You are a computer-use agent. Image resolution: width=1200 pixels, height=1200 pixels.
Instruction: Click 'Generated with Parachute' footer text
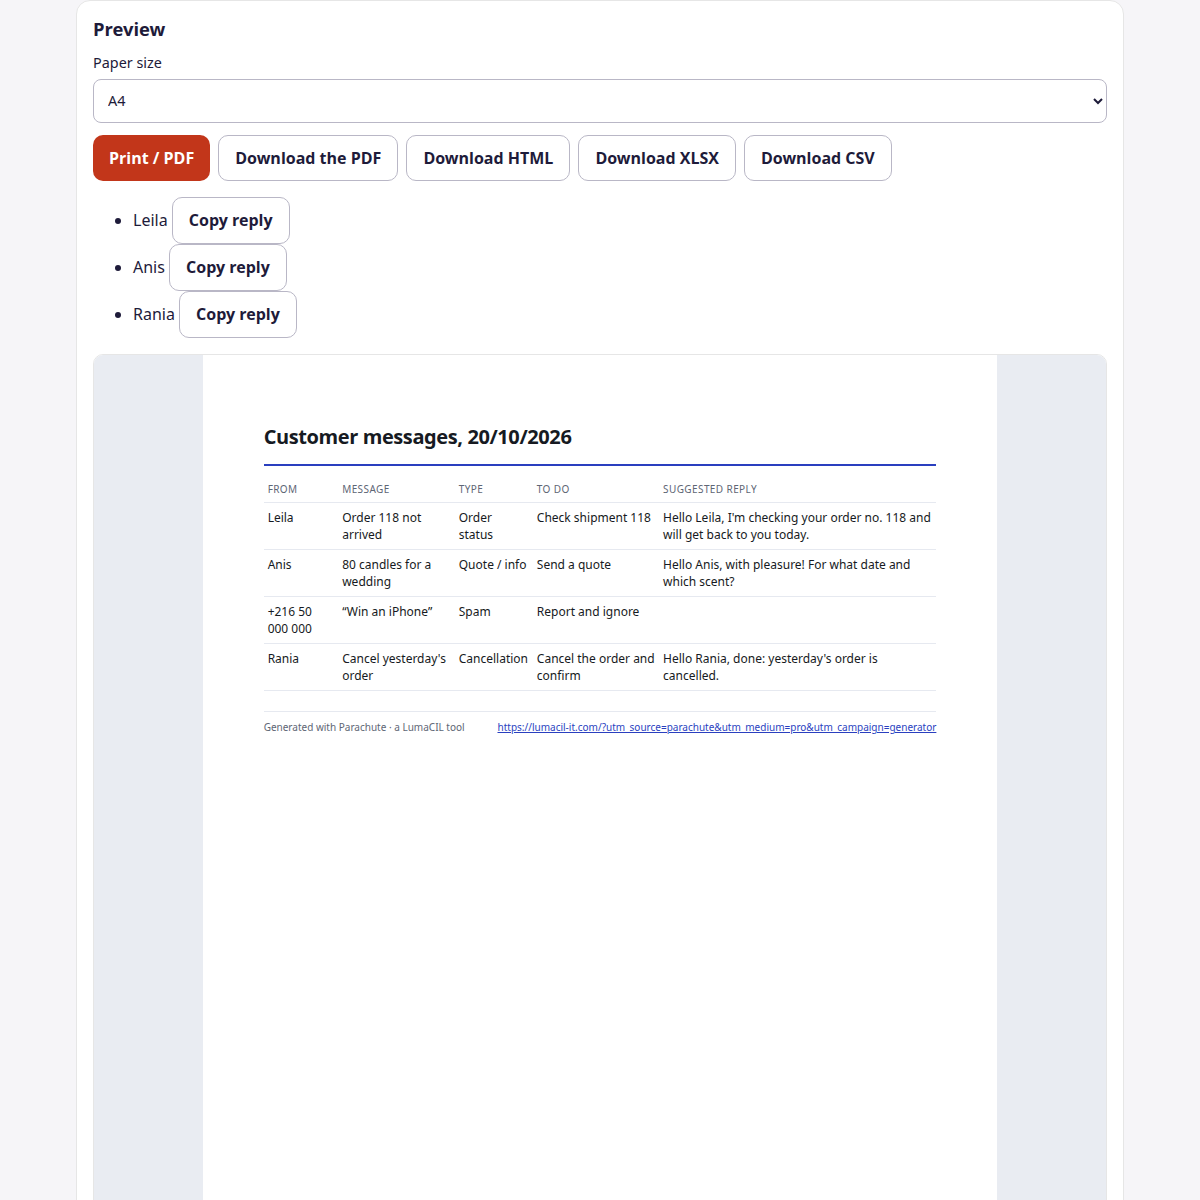(364, 727)
